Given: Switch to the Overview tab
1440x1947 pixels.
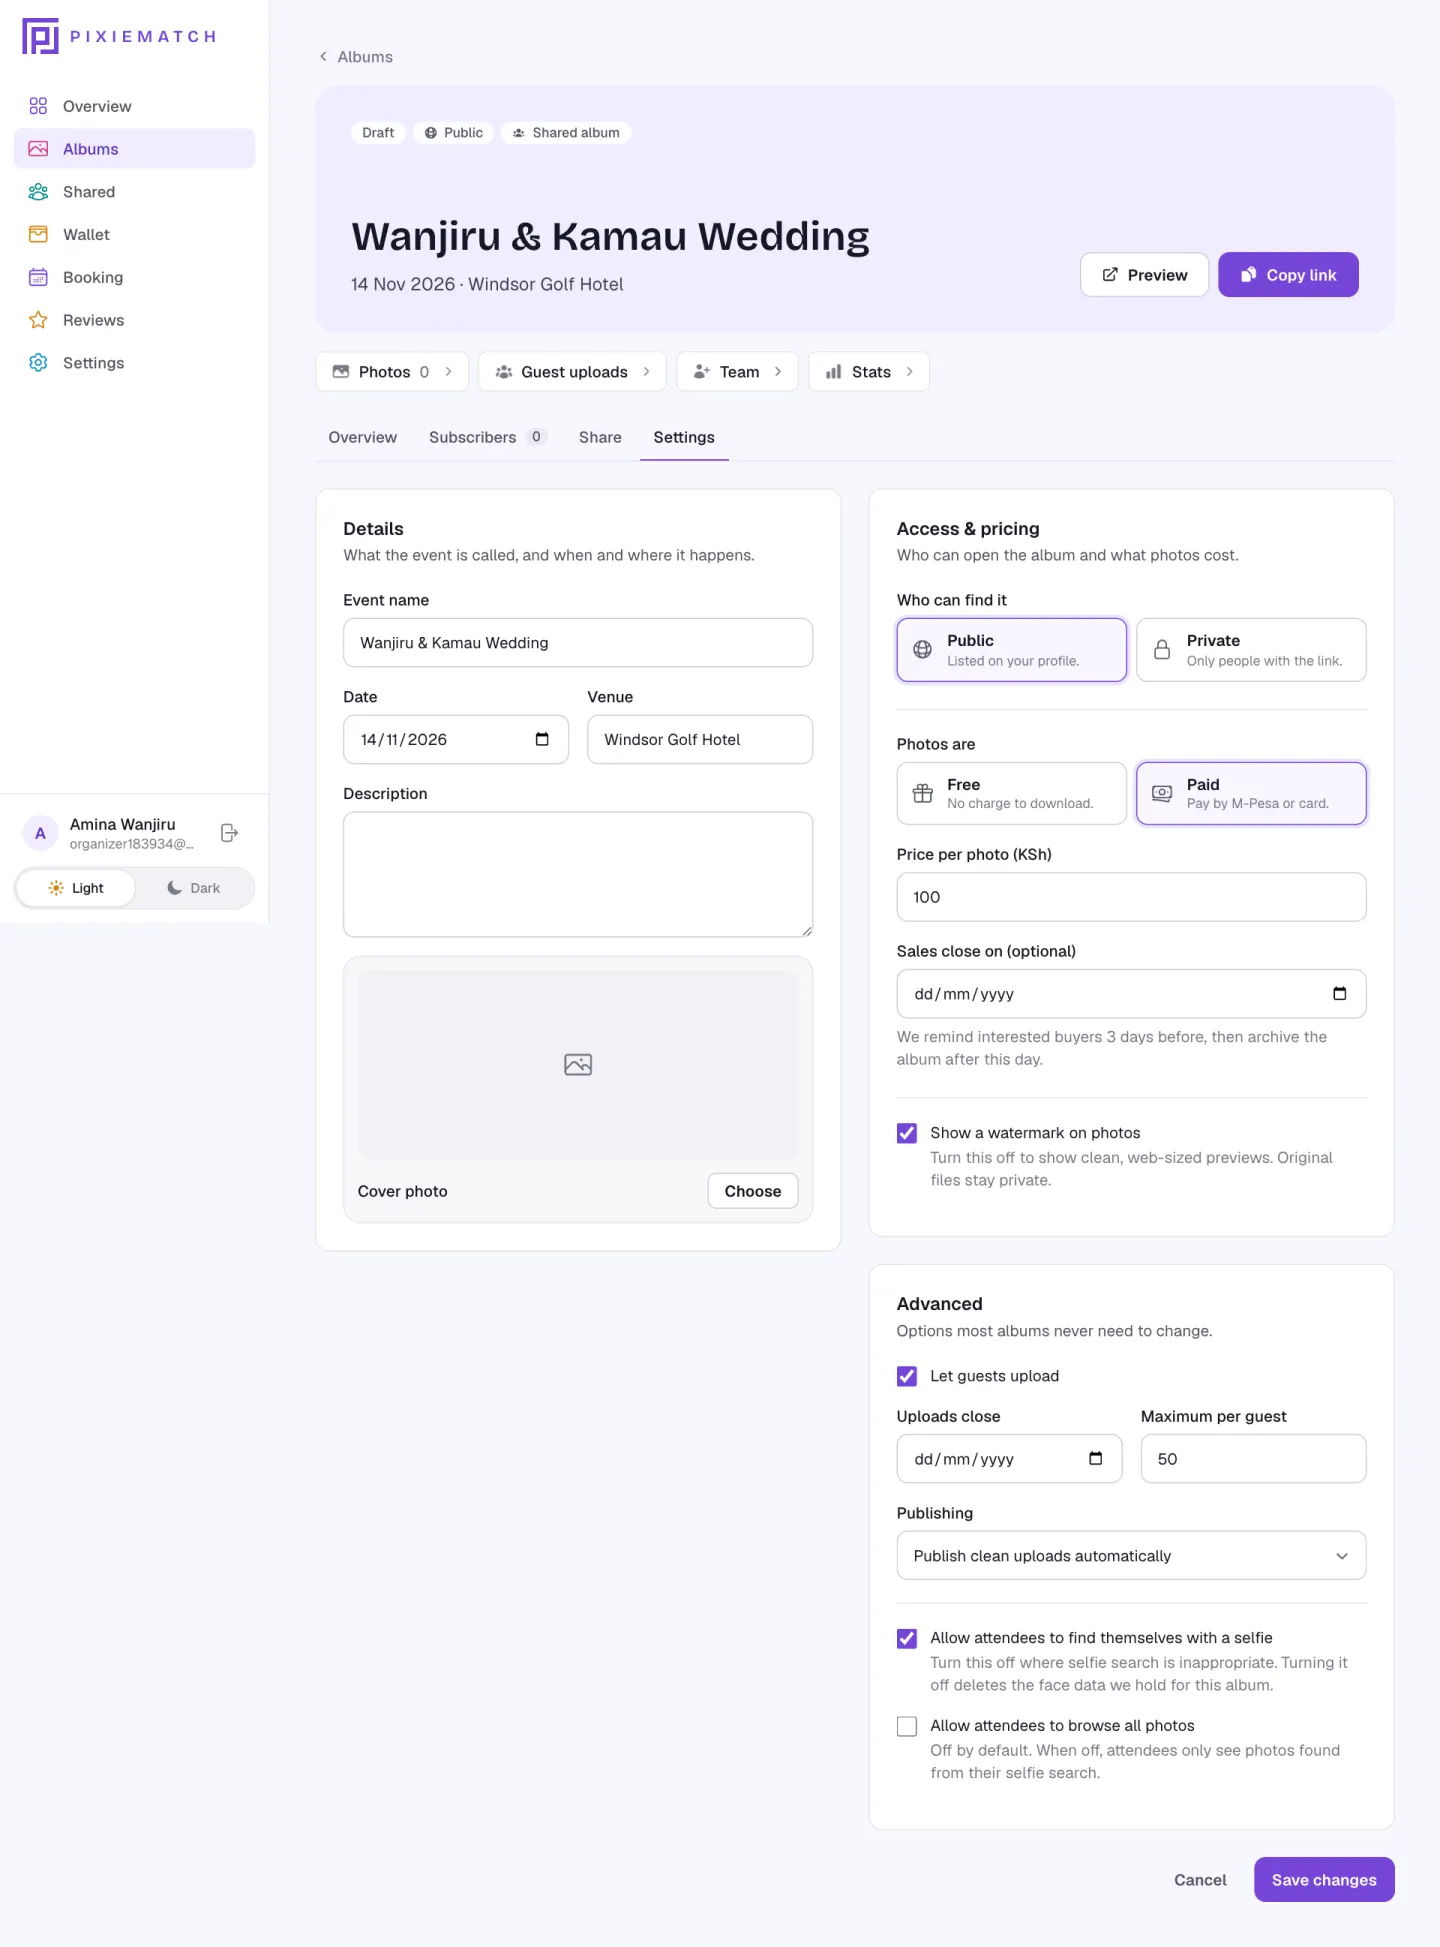Looking at the screenshot, I should point(362,437).
